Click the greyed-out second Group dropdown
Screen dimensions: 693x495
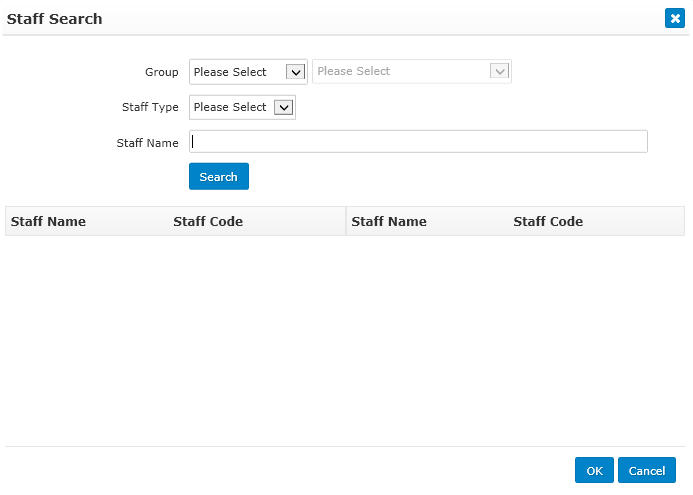point(411,71)
